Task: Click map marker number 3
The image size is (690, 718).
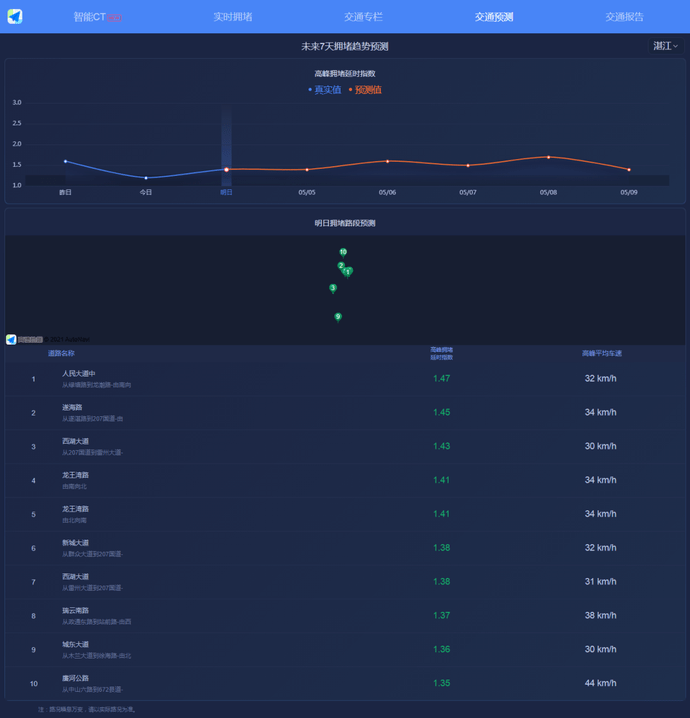Action: pyautogui.click(x=333, y=288)
